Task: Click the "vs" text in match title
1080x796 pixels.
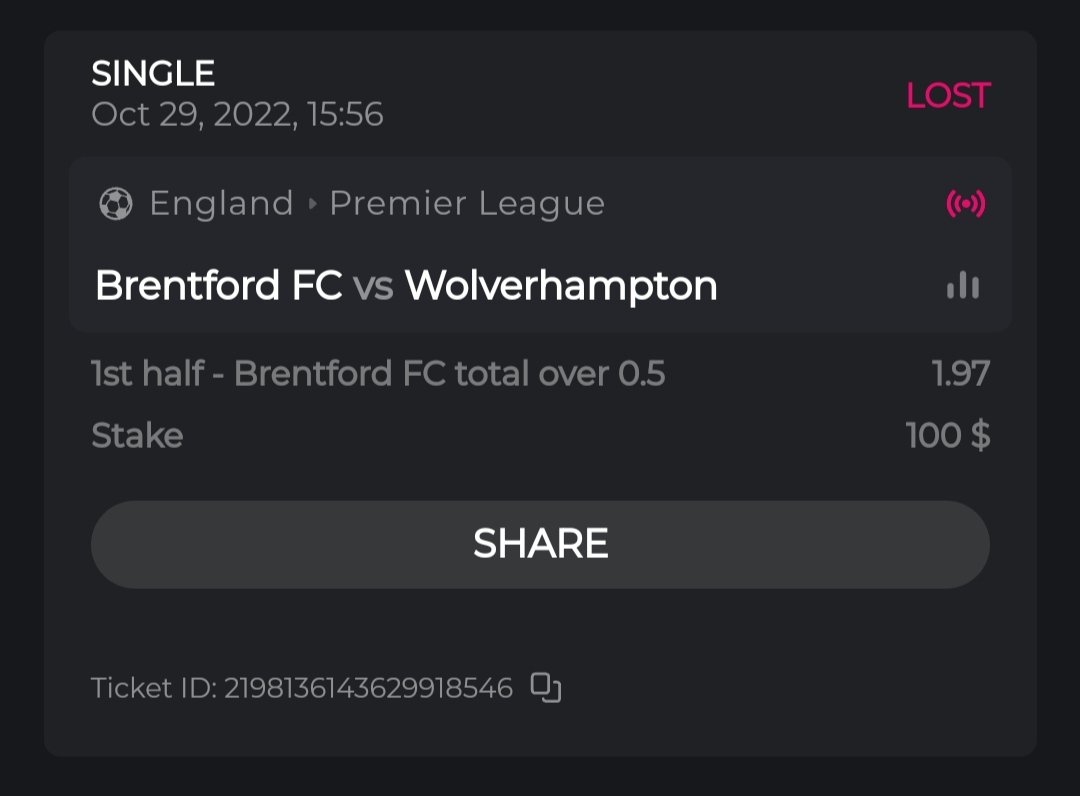Action: pos(373,287)
